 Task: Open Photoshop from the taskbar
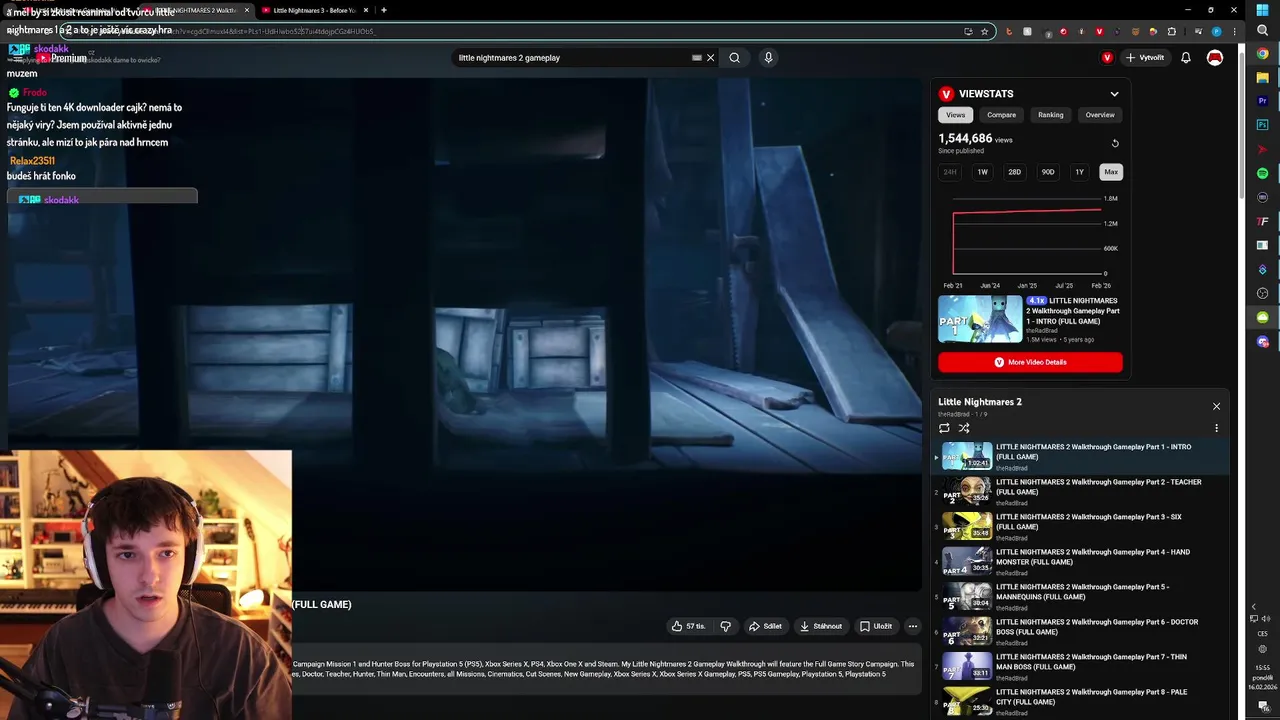(1262, 125)
